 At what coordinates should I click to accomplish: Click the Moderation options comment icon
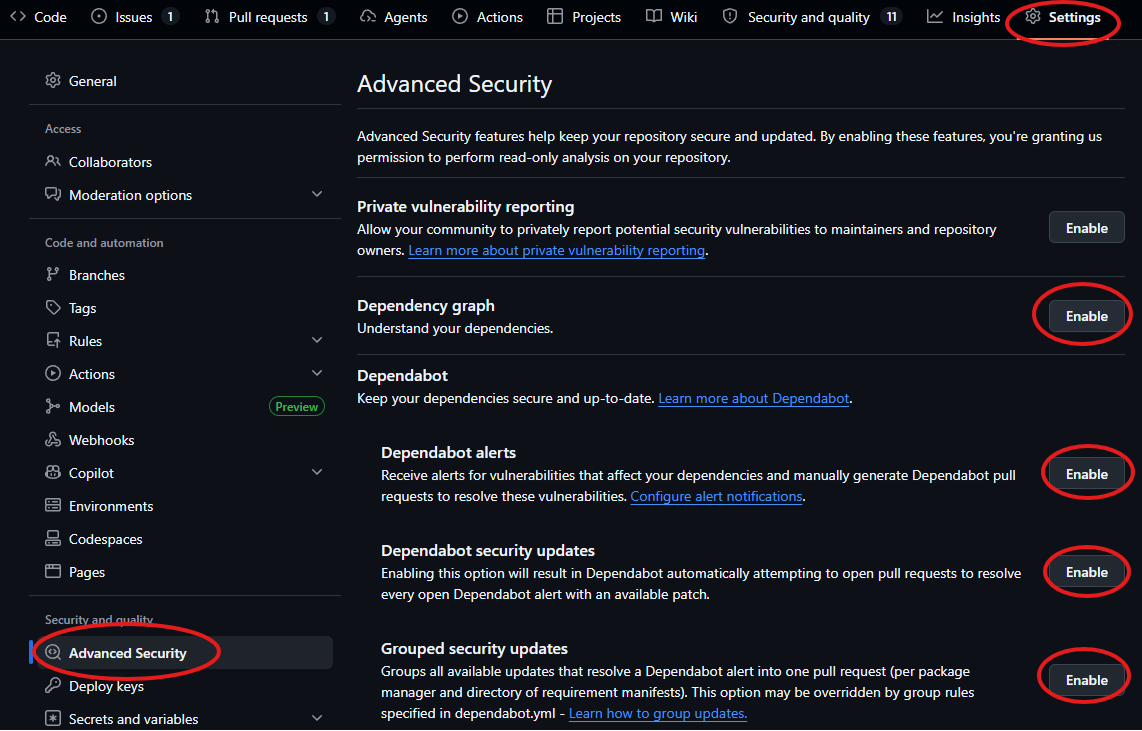tap(52, 194)
